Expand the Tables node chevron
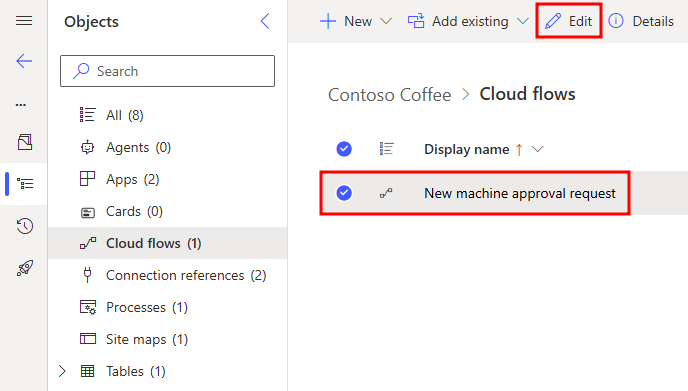This screenshot has width=688, height=391. pos(62,371)
